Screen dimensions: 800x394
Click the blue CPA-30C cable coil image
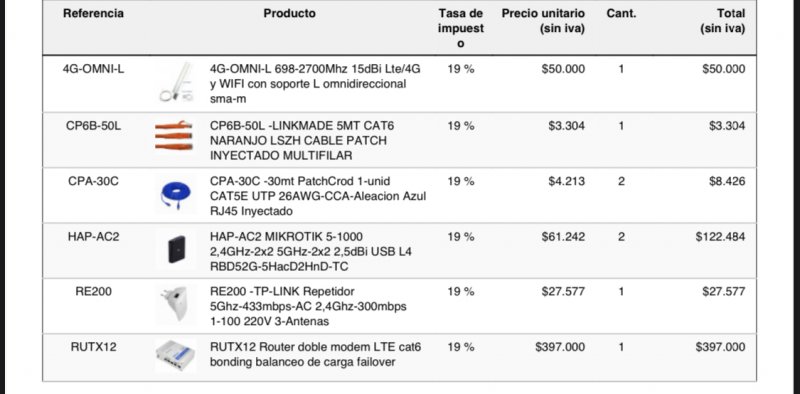pos(176,195)
